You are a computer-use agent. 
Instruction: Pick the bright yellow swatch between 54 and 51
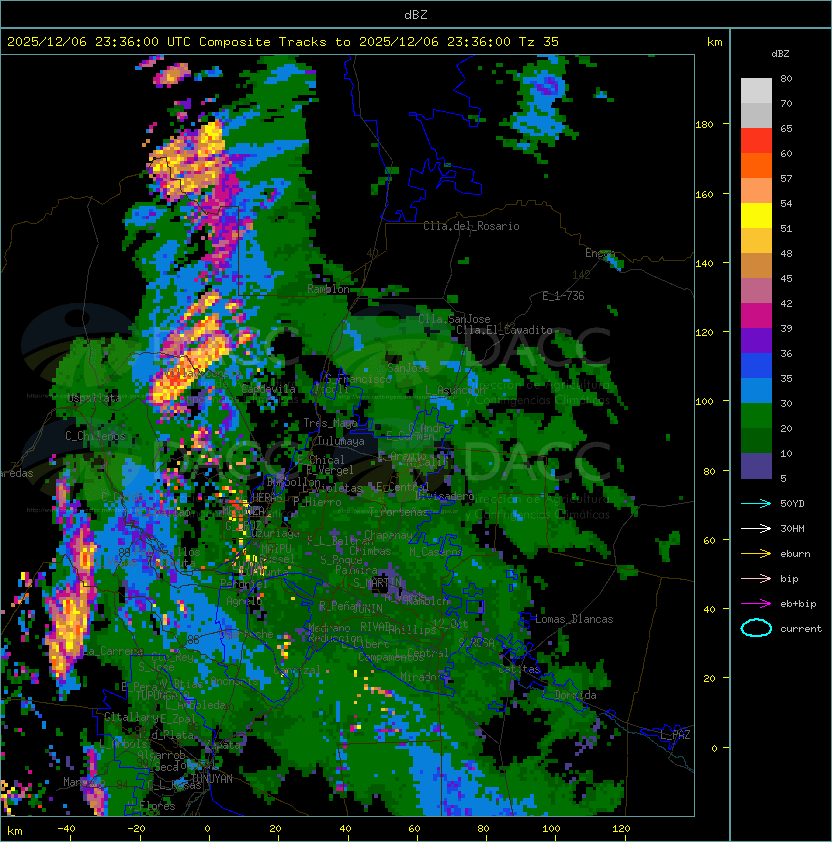click(x=756, y=216)
